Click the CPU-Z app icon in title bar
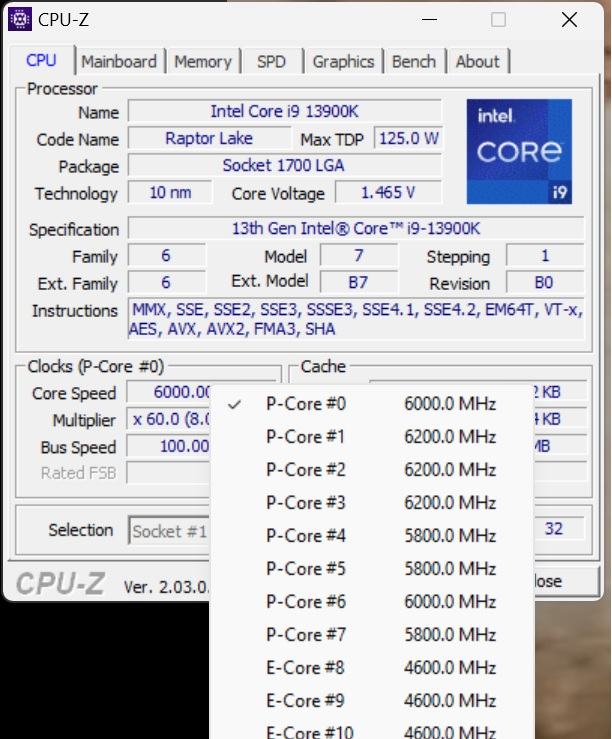The image size is (612, 739). tap(20, 19)
